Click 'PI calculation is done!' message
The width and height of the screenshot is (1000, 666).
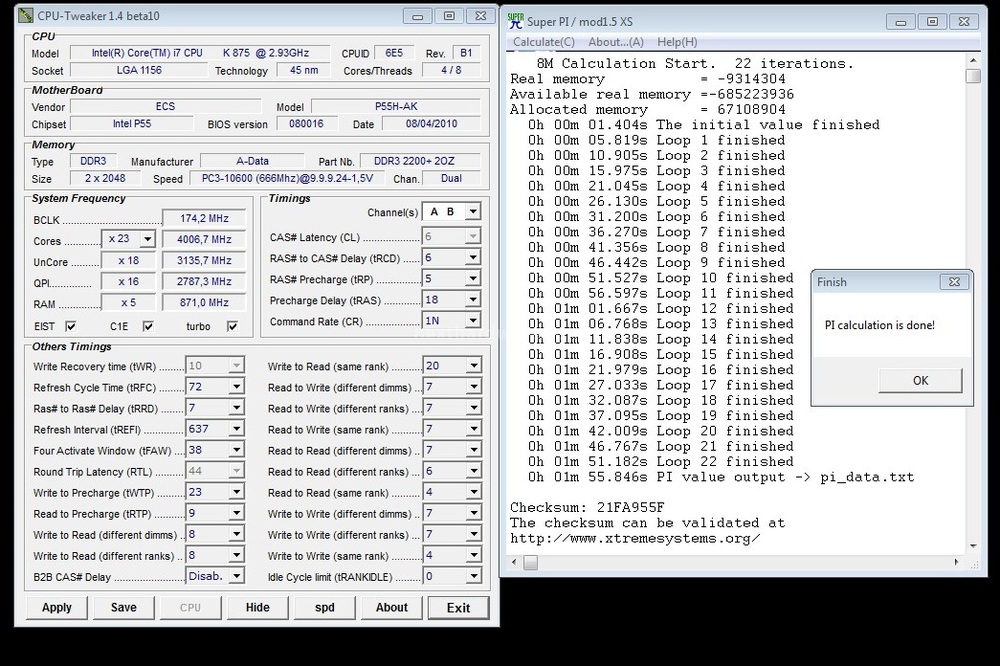tap(879, 325)
